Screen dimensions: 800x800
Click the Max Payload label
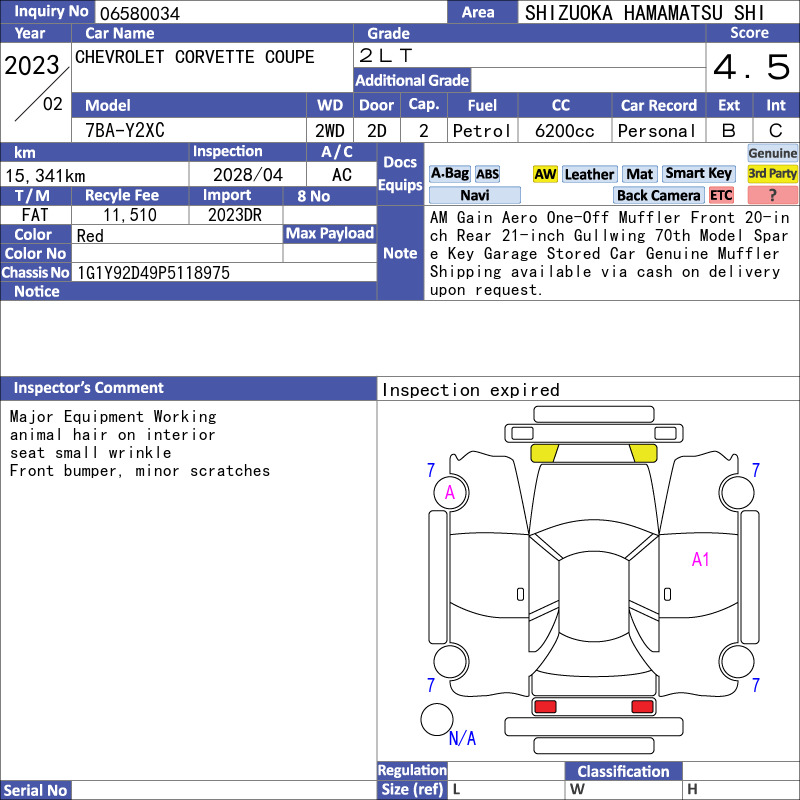point(330,233)
